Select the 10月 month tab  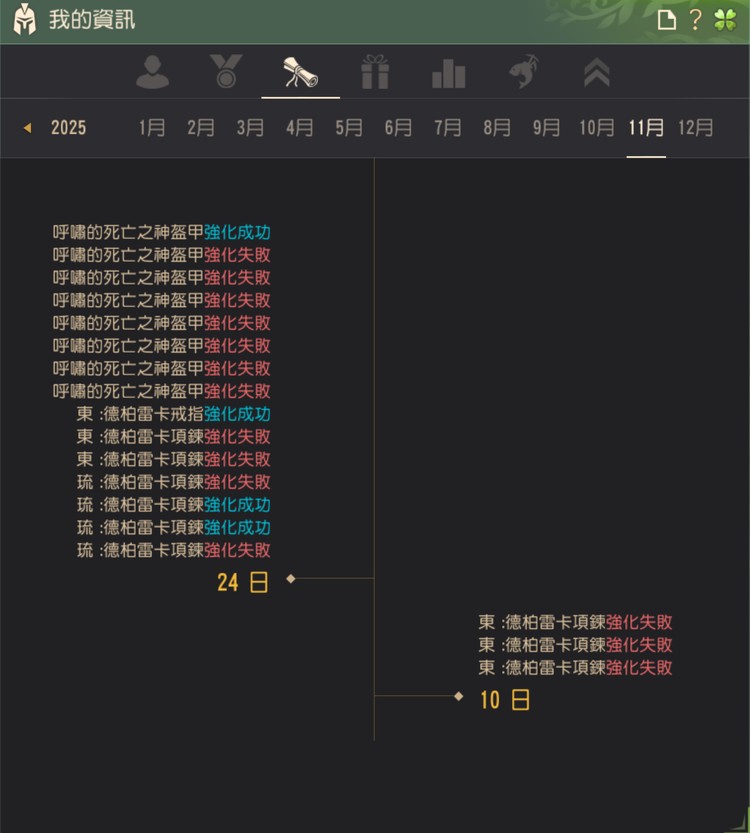coord(596,128)
